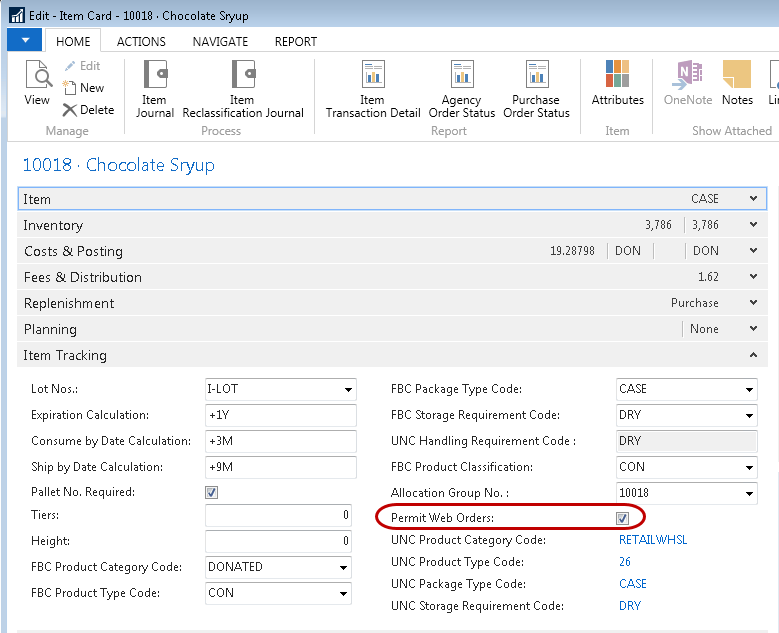This screenshot has width=779, height=633.
Task: Open FBC Package Type Code dropdown
Action: (749, 390)
